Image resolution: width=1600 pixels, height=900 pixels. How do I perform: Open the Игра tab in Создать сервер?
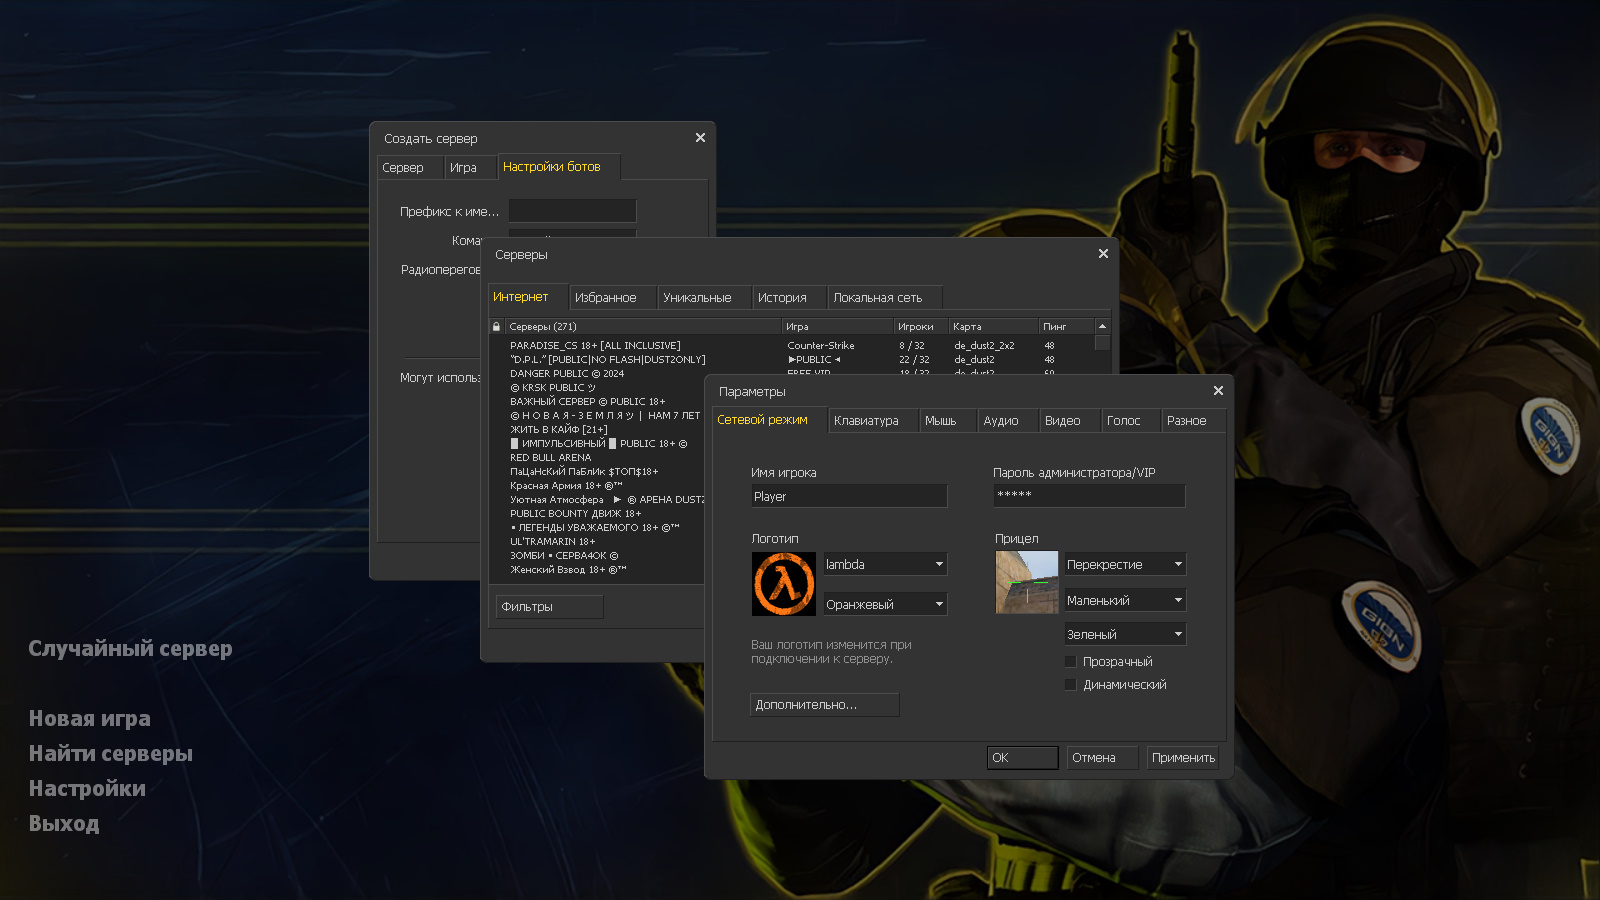(x=470, y=167)
